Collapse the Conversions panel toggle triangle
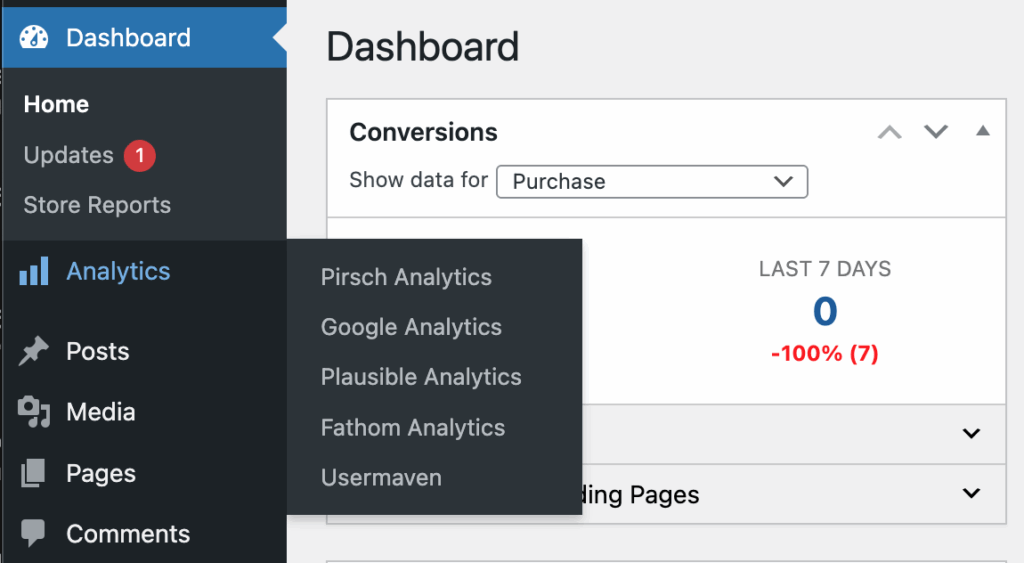The width and height of the screenshot is (1024, 563). tap(983, 131)
